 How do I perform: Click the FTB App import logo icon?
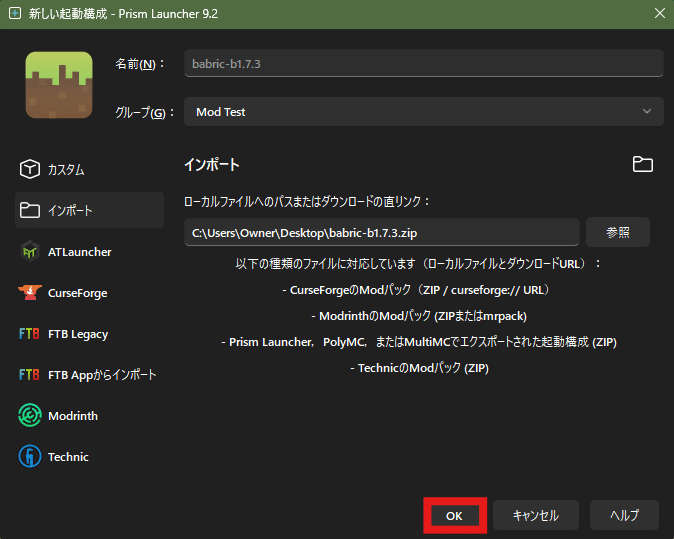29,375
